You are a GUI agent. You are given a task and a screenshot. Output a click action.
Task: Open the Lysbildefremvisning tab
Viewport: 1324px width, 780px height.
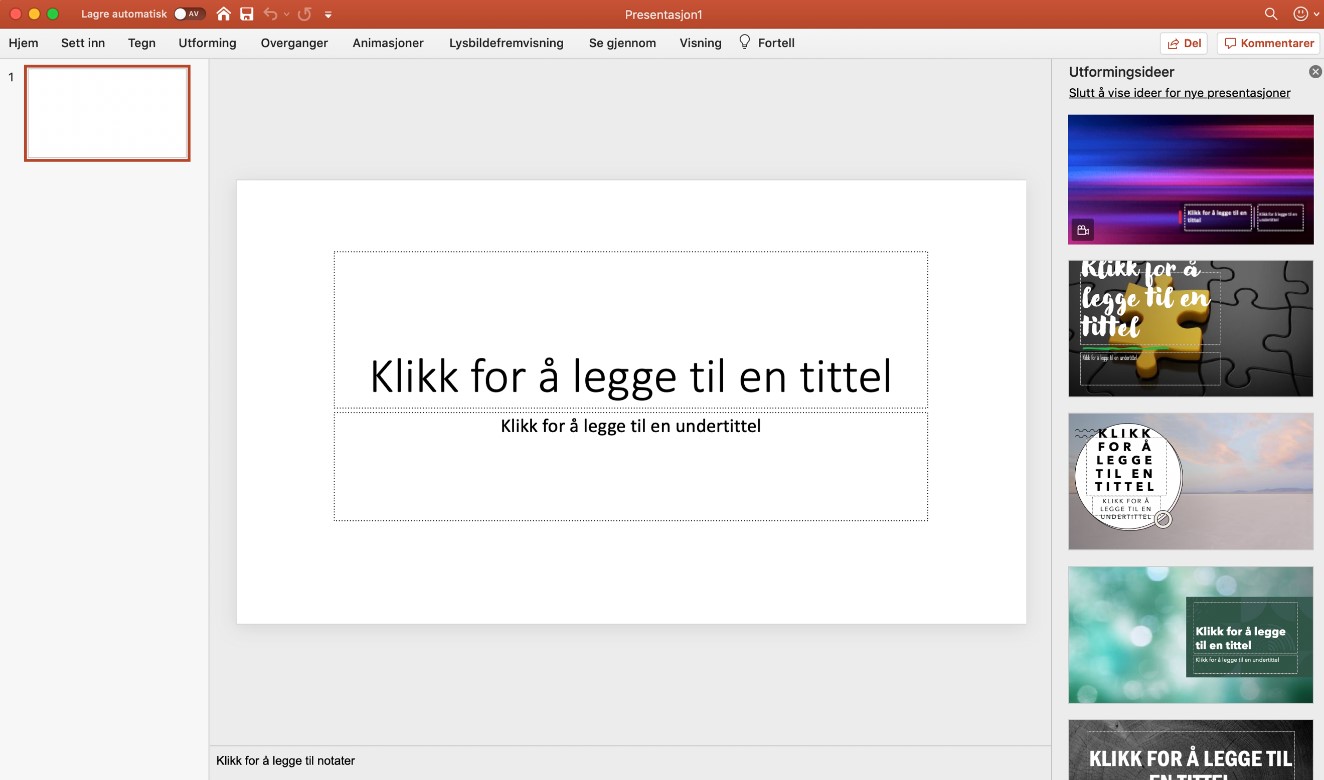(506, 43)
